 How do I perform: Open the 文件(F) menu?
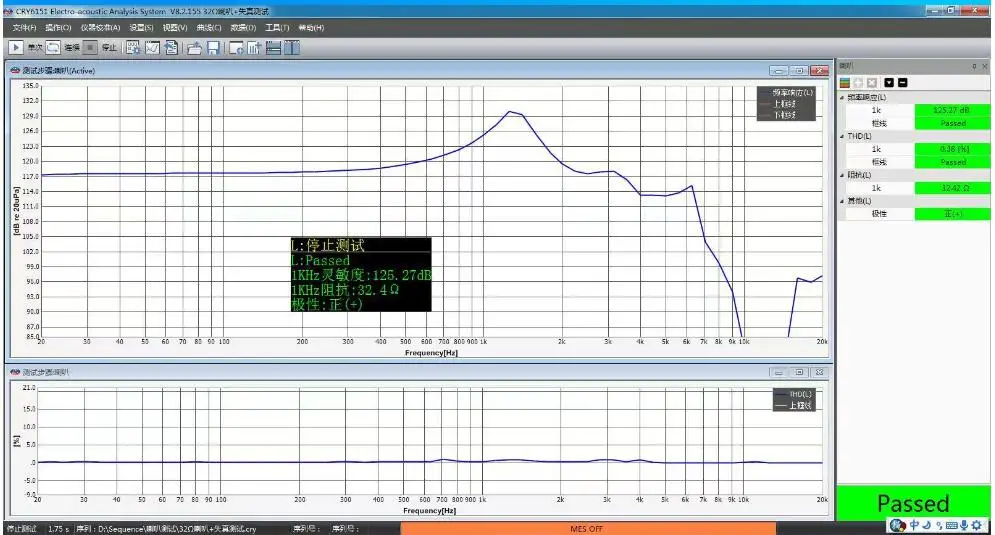[x=24, y=27]
